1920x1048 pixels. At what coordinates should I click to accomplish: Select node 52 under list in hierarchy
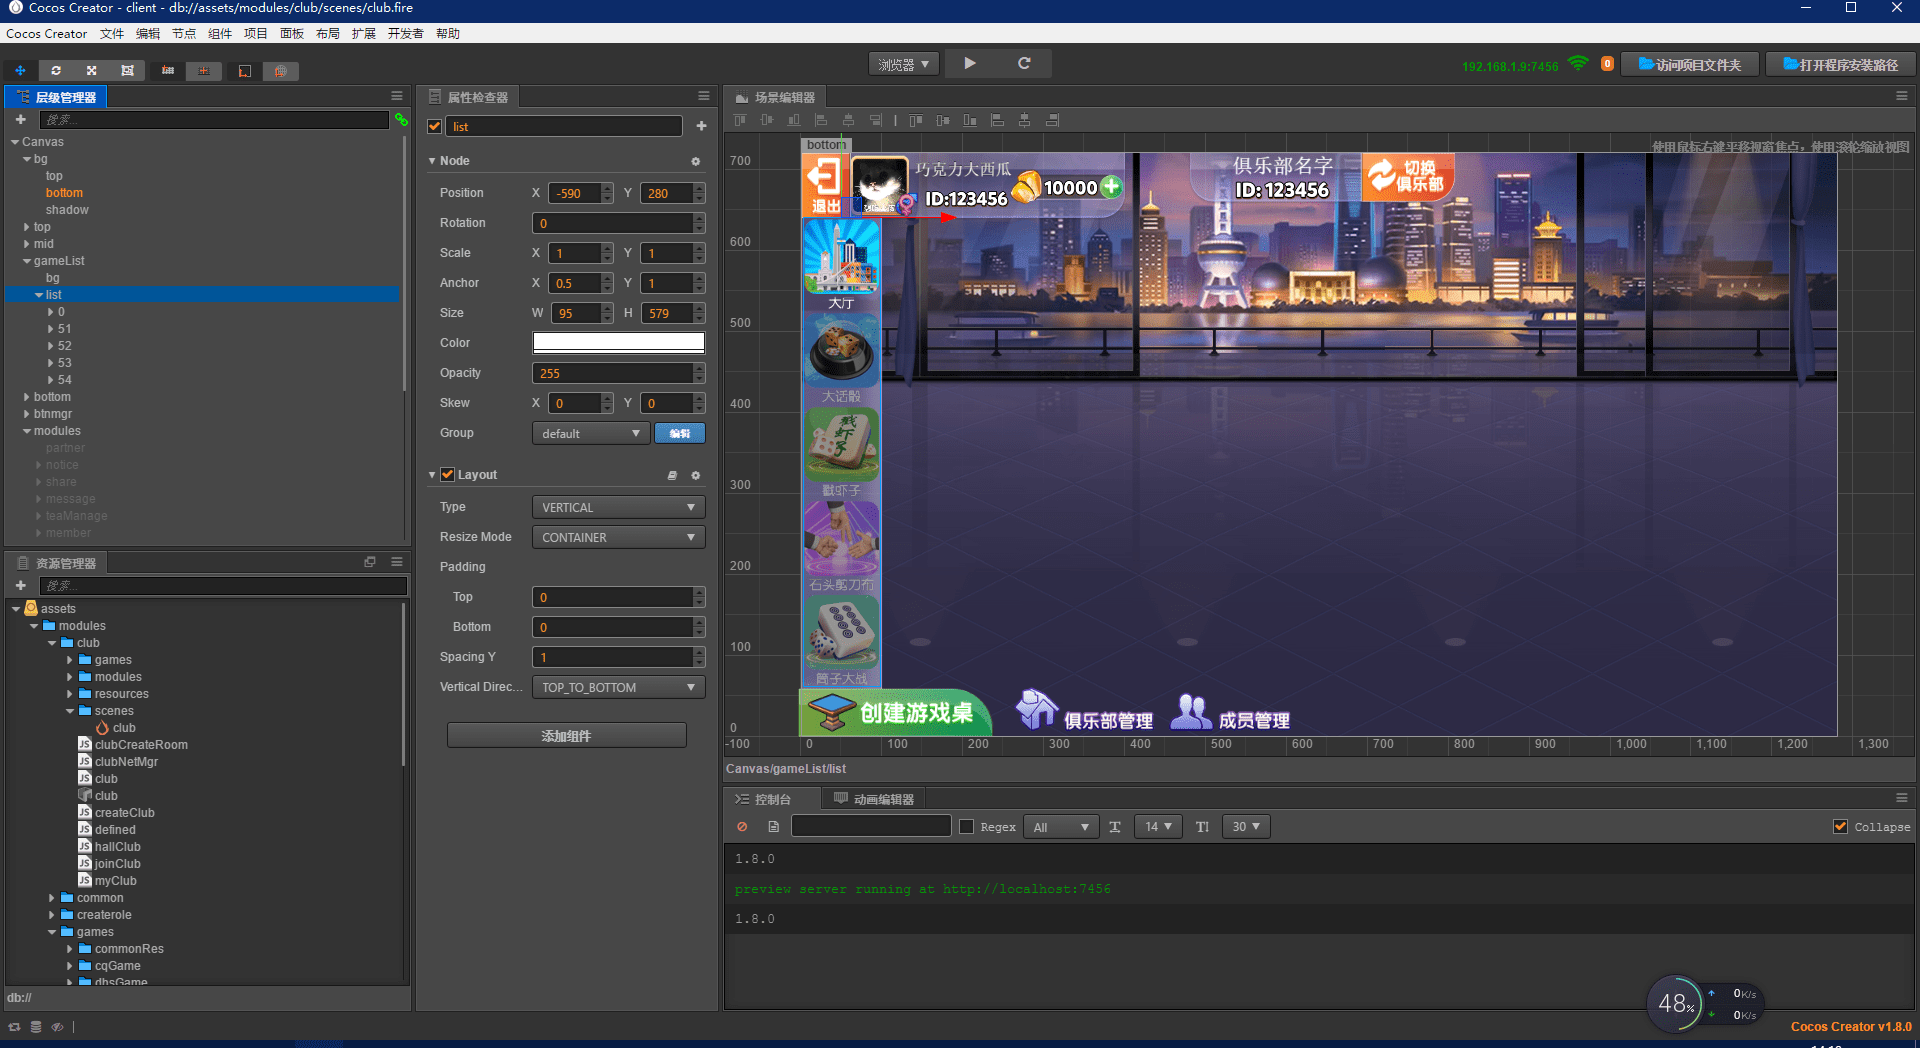pyautogui.click(x=64, y=346)
